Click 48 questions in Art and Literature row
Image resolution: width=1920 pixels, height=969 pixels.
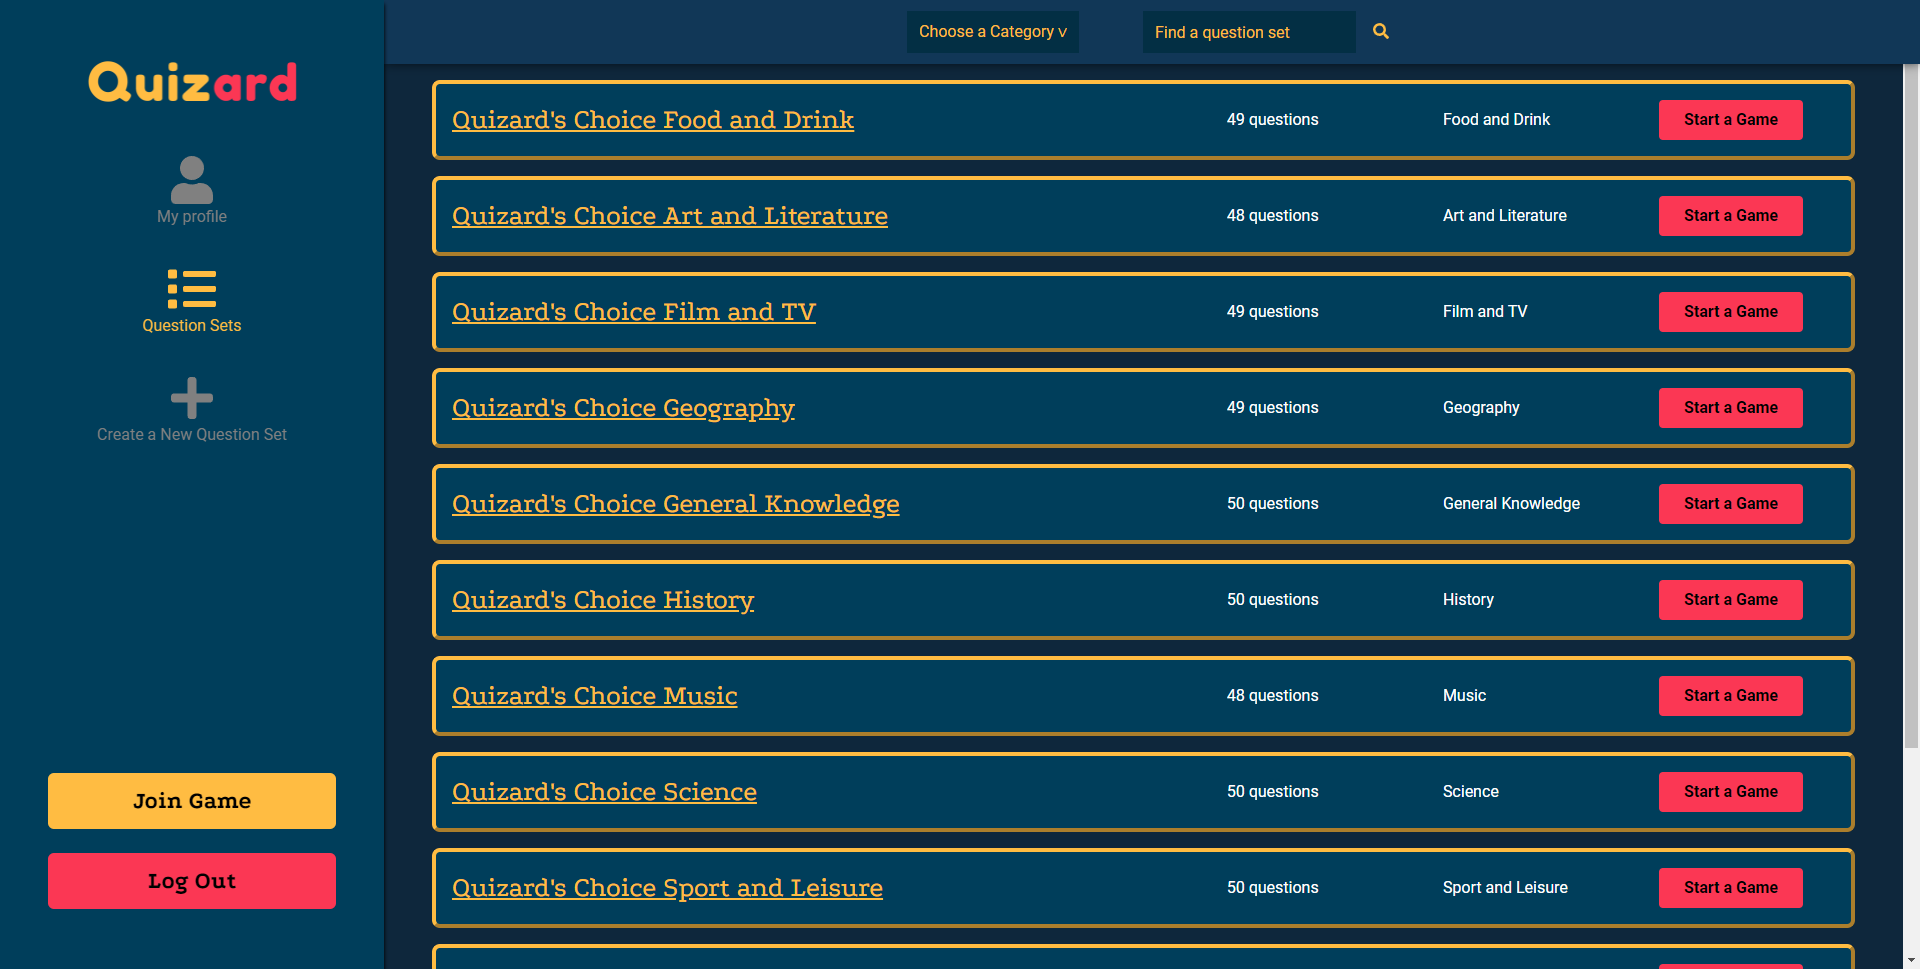pos(1273,216)
